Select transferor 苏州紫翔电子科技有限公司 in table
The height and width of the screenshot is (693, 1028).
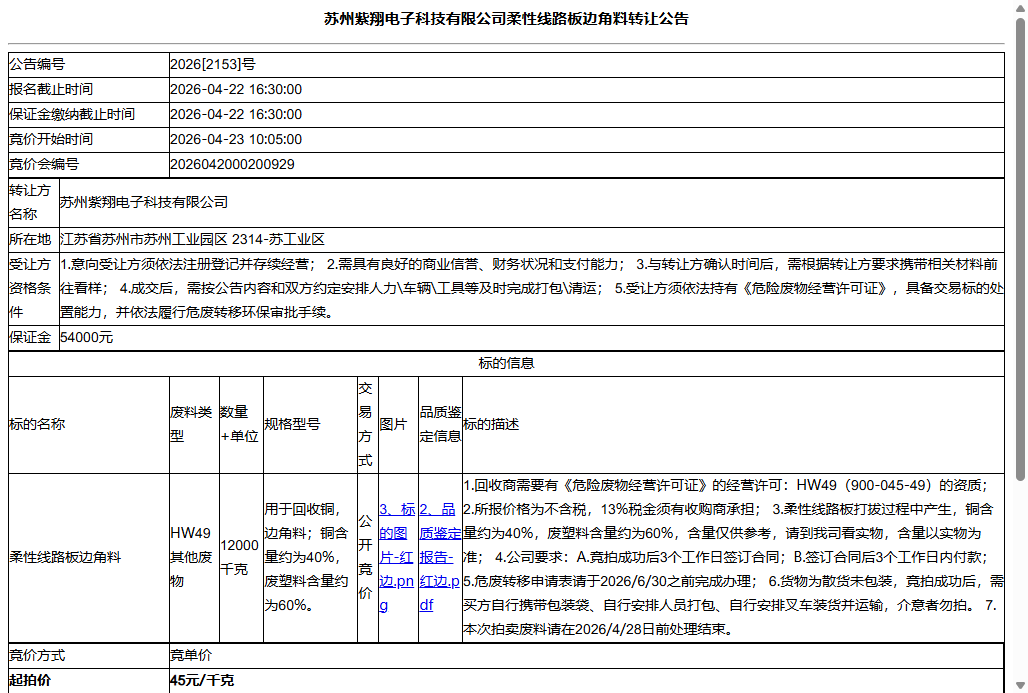(x=144, y=202)
